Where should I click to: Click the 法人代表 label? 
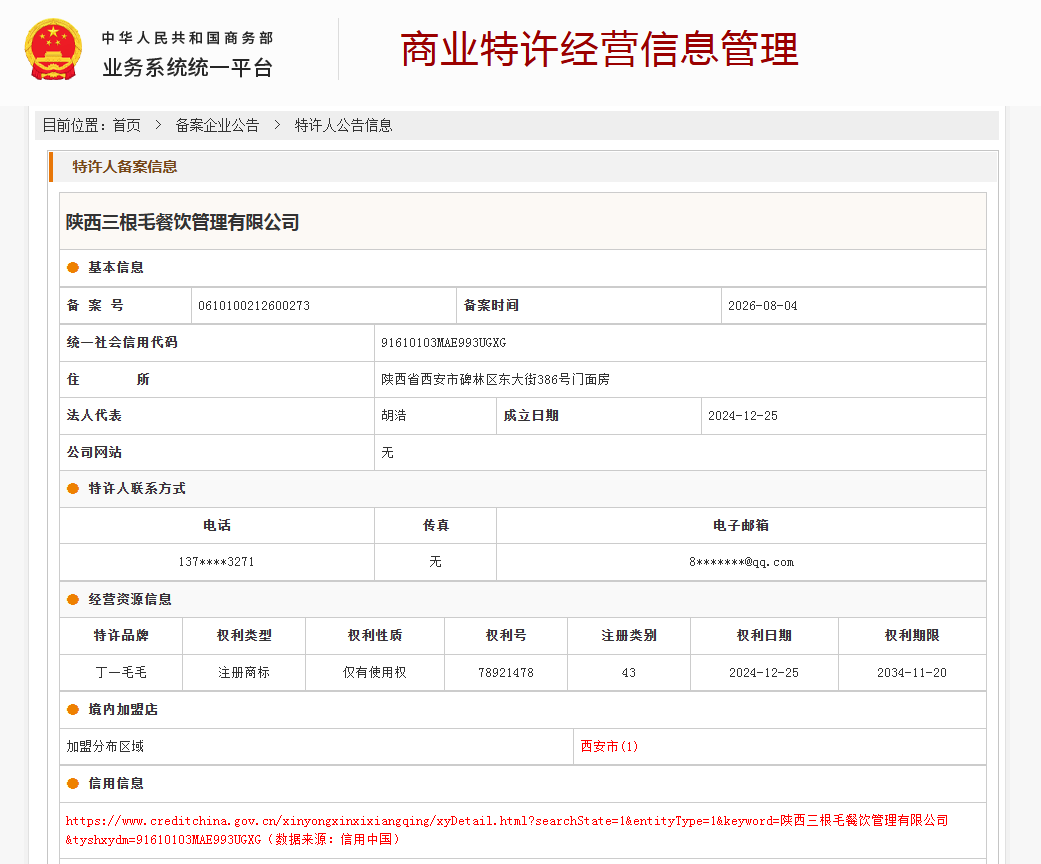coord(94,416)
